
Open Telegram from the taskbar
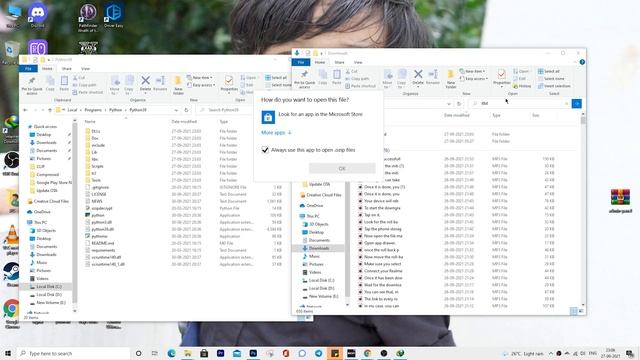[x=318, y=353]
